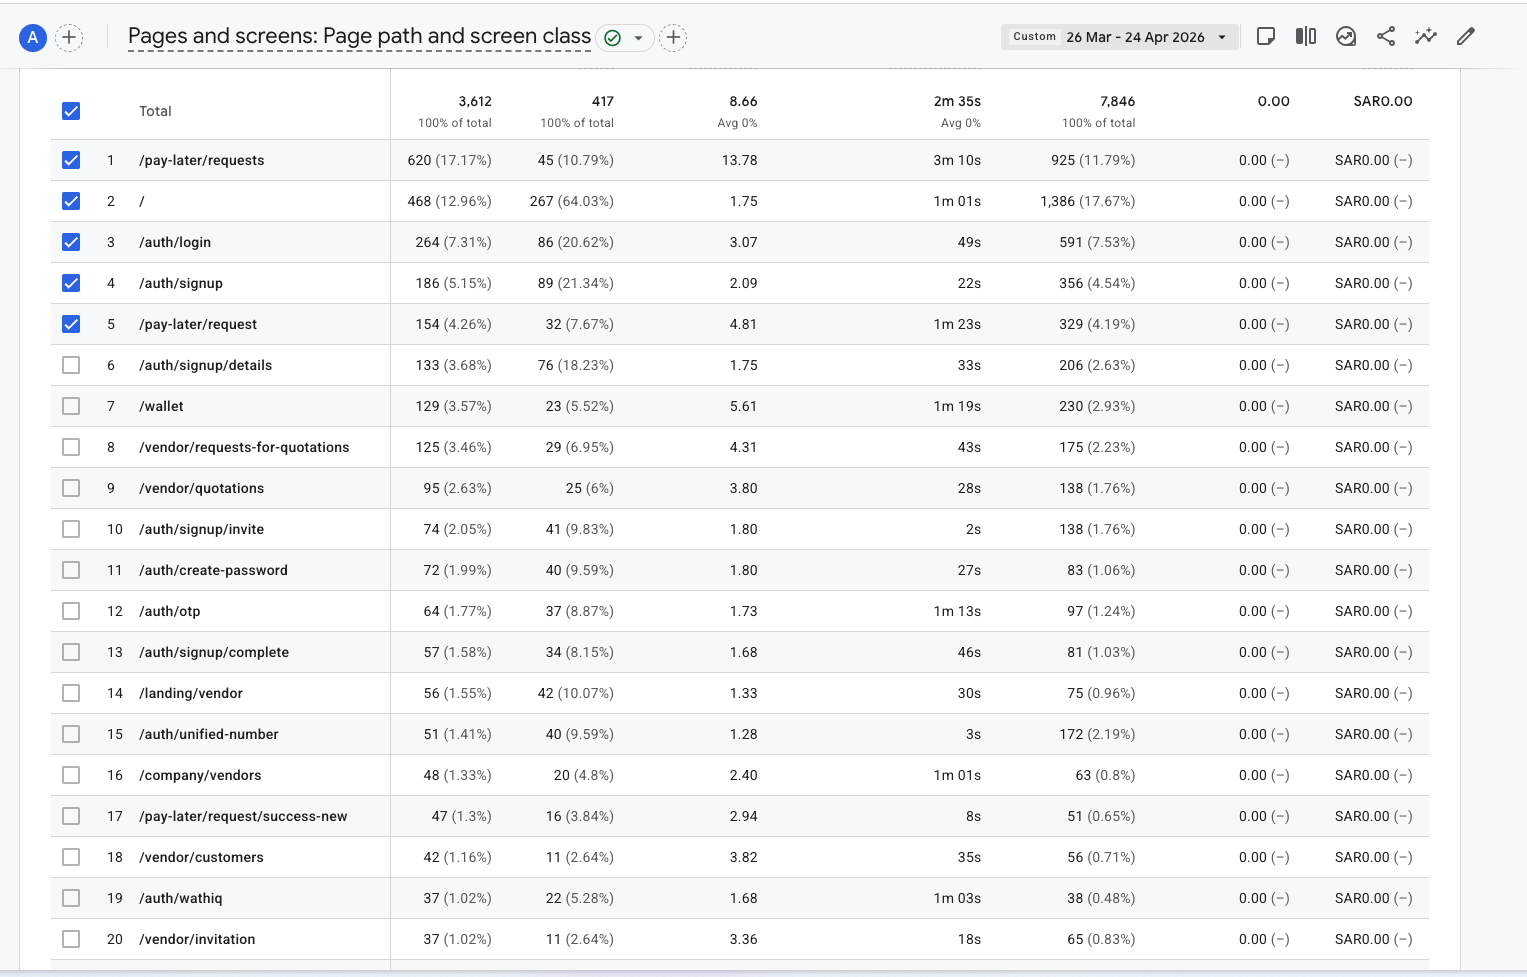The image size is (1527, 977).
Task: Click the edit comparisons column icon
Action: (1306, 37)
